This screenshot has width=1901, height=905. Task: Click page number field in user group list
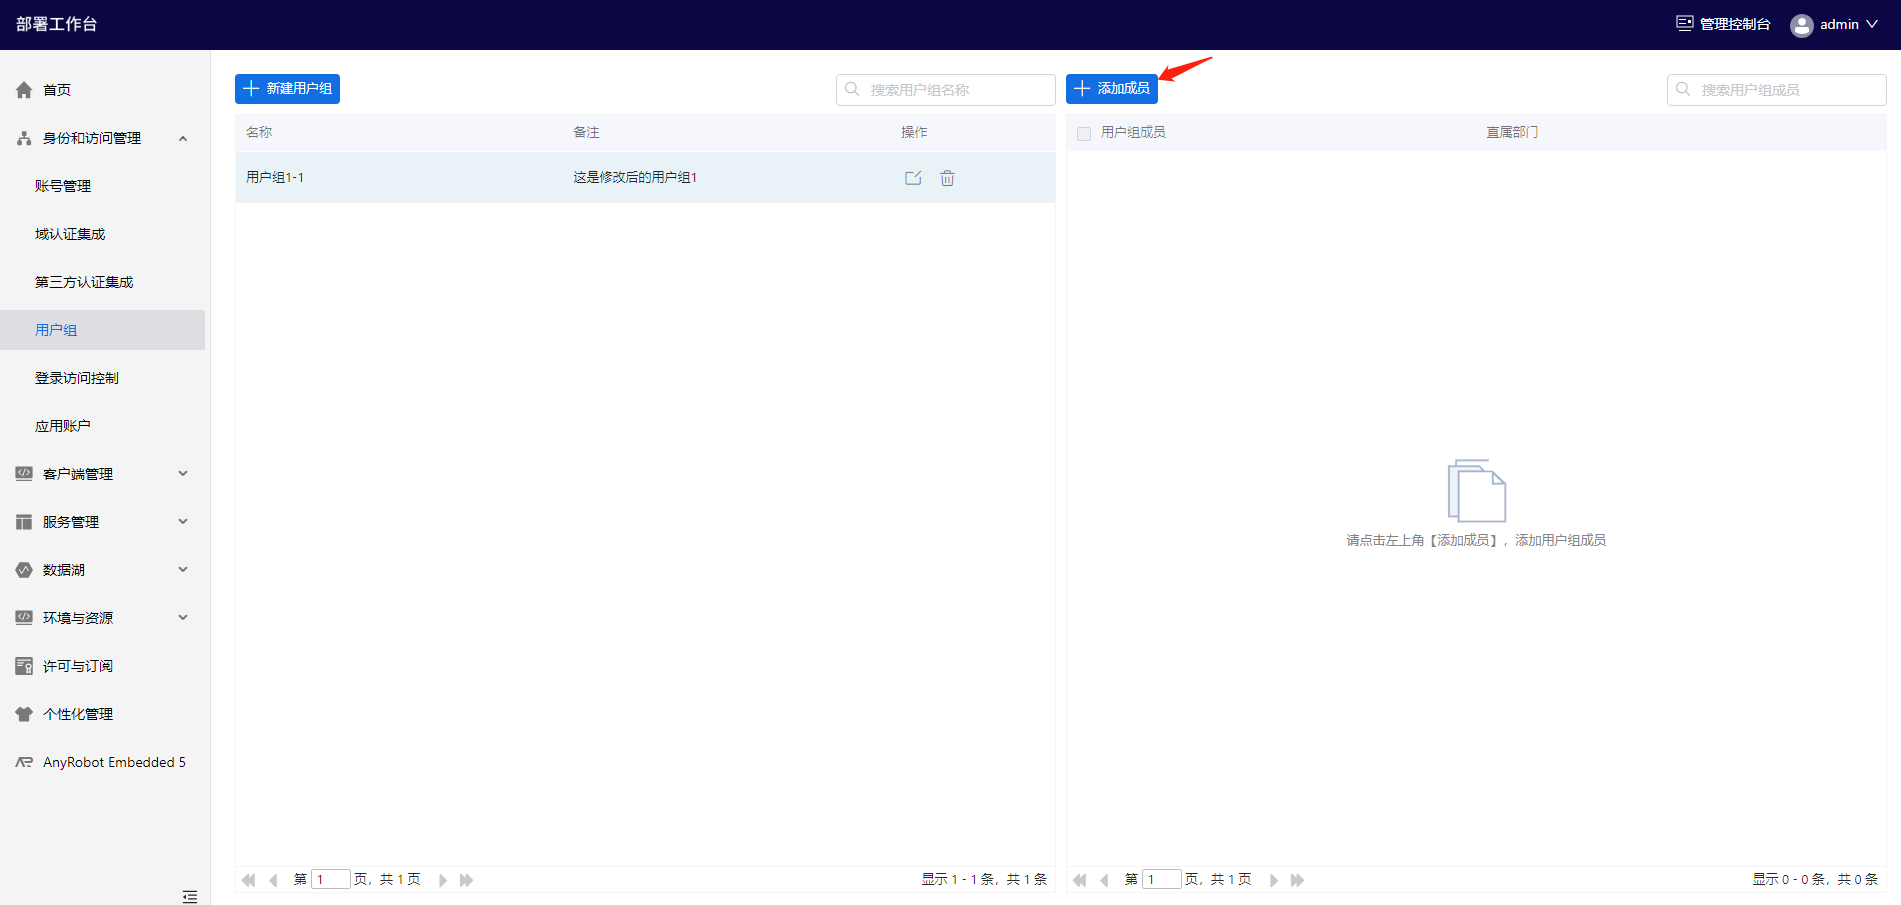(x=331, y=880)
